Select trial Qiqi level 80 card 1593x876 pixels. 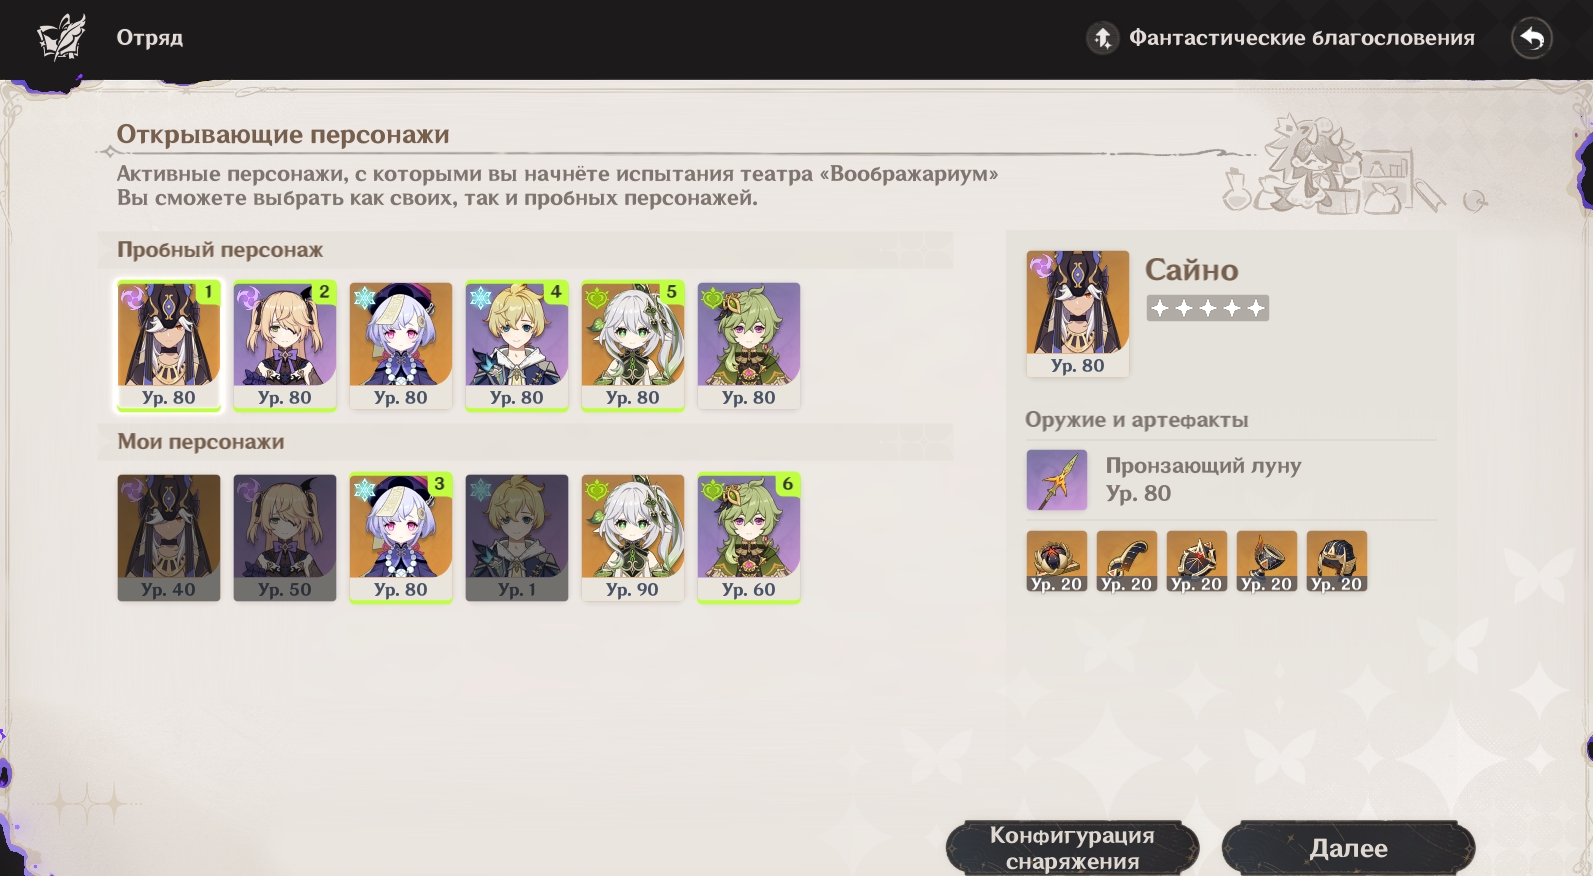tap(401, 346)
